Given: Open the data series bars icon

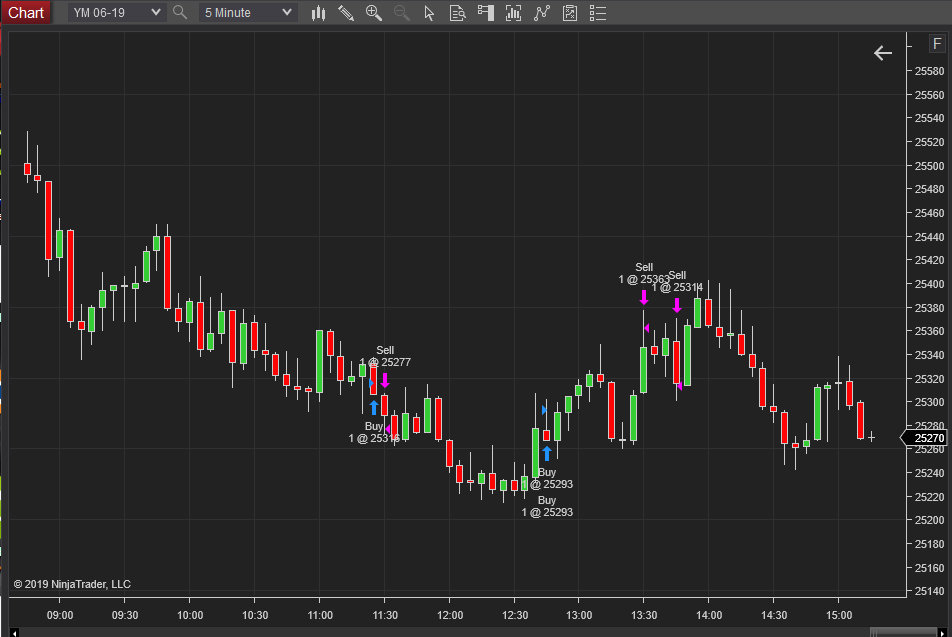Looking at the screenshot, I should [x=514, y=13].
